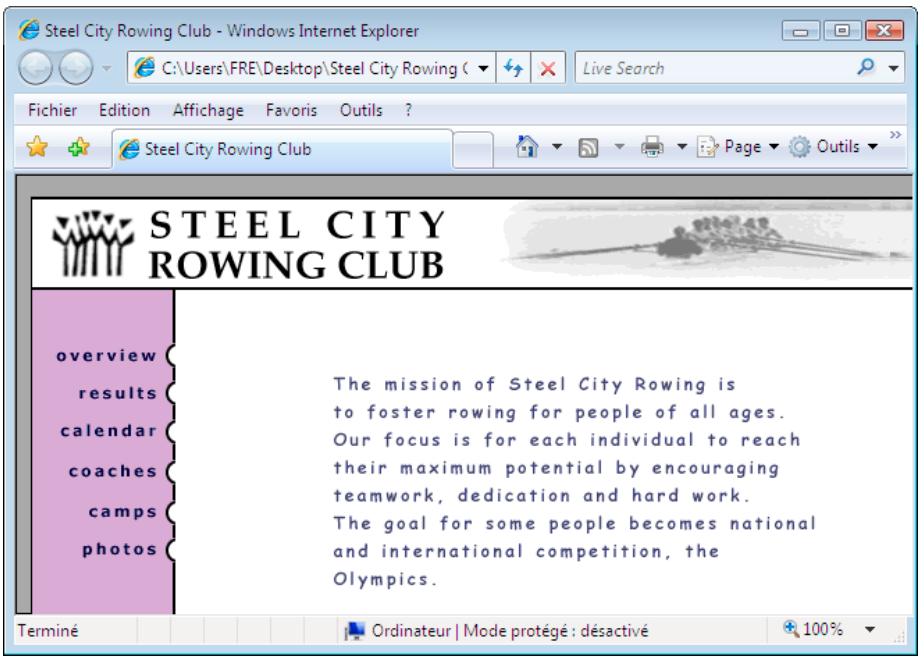Click the new tab button
Image resolution: width=924 pixels, height=657 pixels.
[x=474, y=149]
